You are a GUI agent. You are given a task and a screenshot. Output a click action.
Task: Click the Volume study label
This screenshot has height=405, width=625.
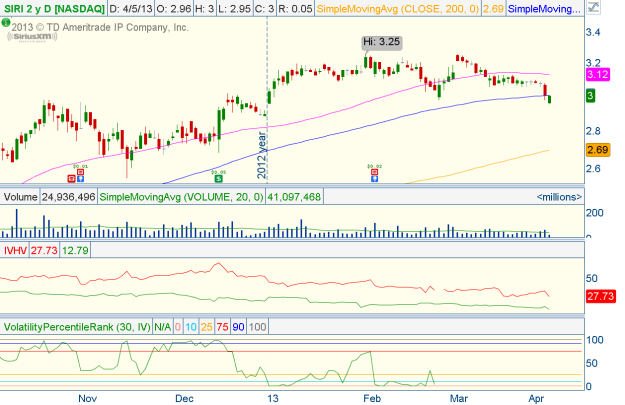(20, 198)
